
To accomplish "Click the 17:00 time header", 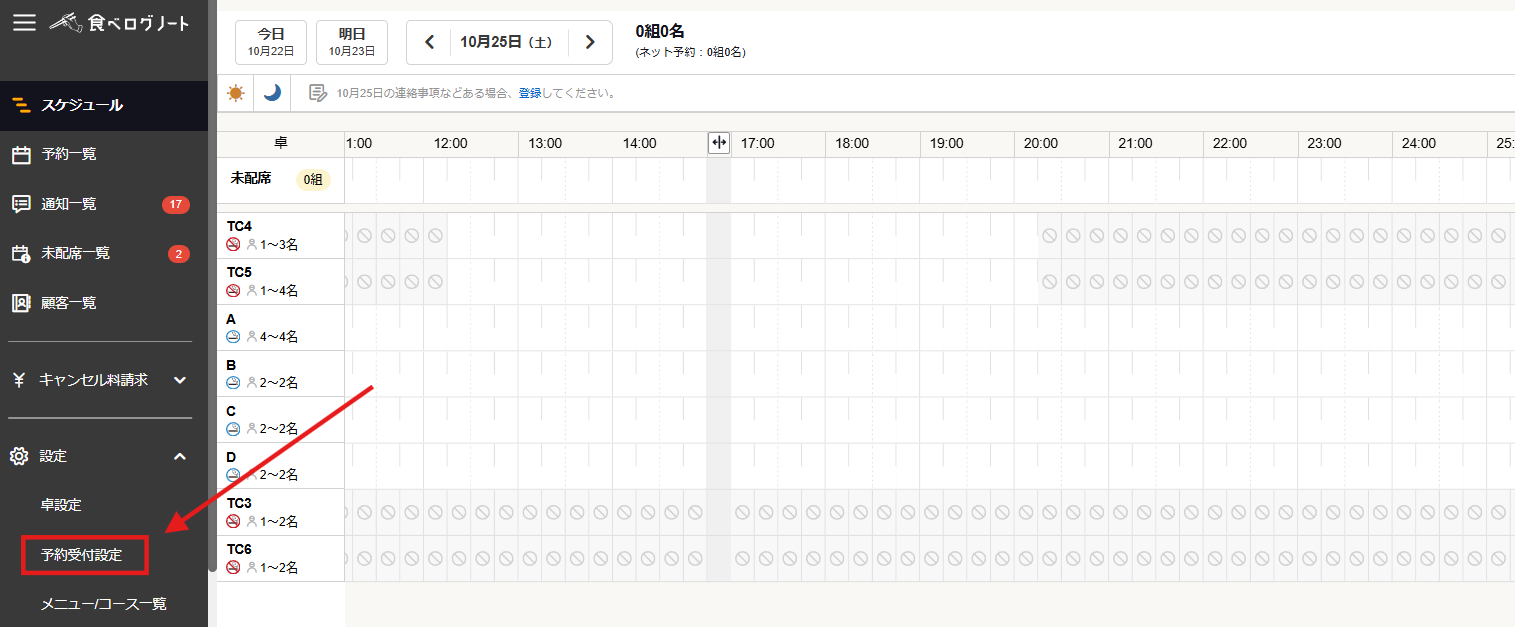I will (x=758, y=143).
